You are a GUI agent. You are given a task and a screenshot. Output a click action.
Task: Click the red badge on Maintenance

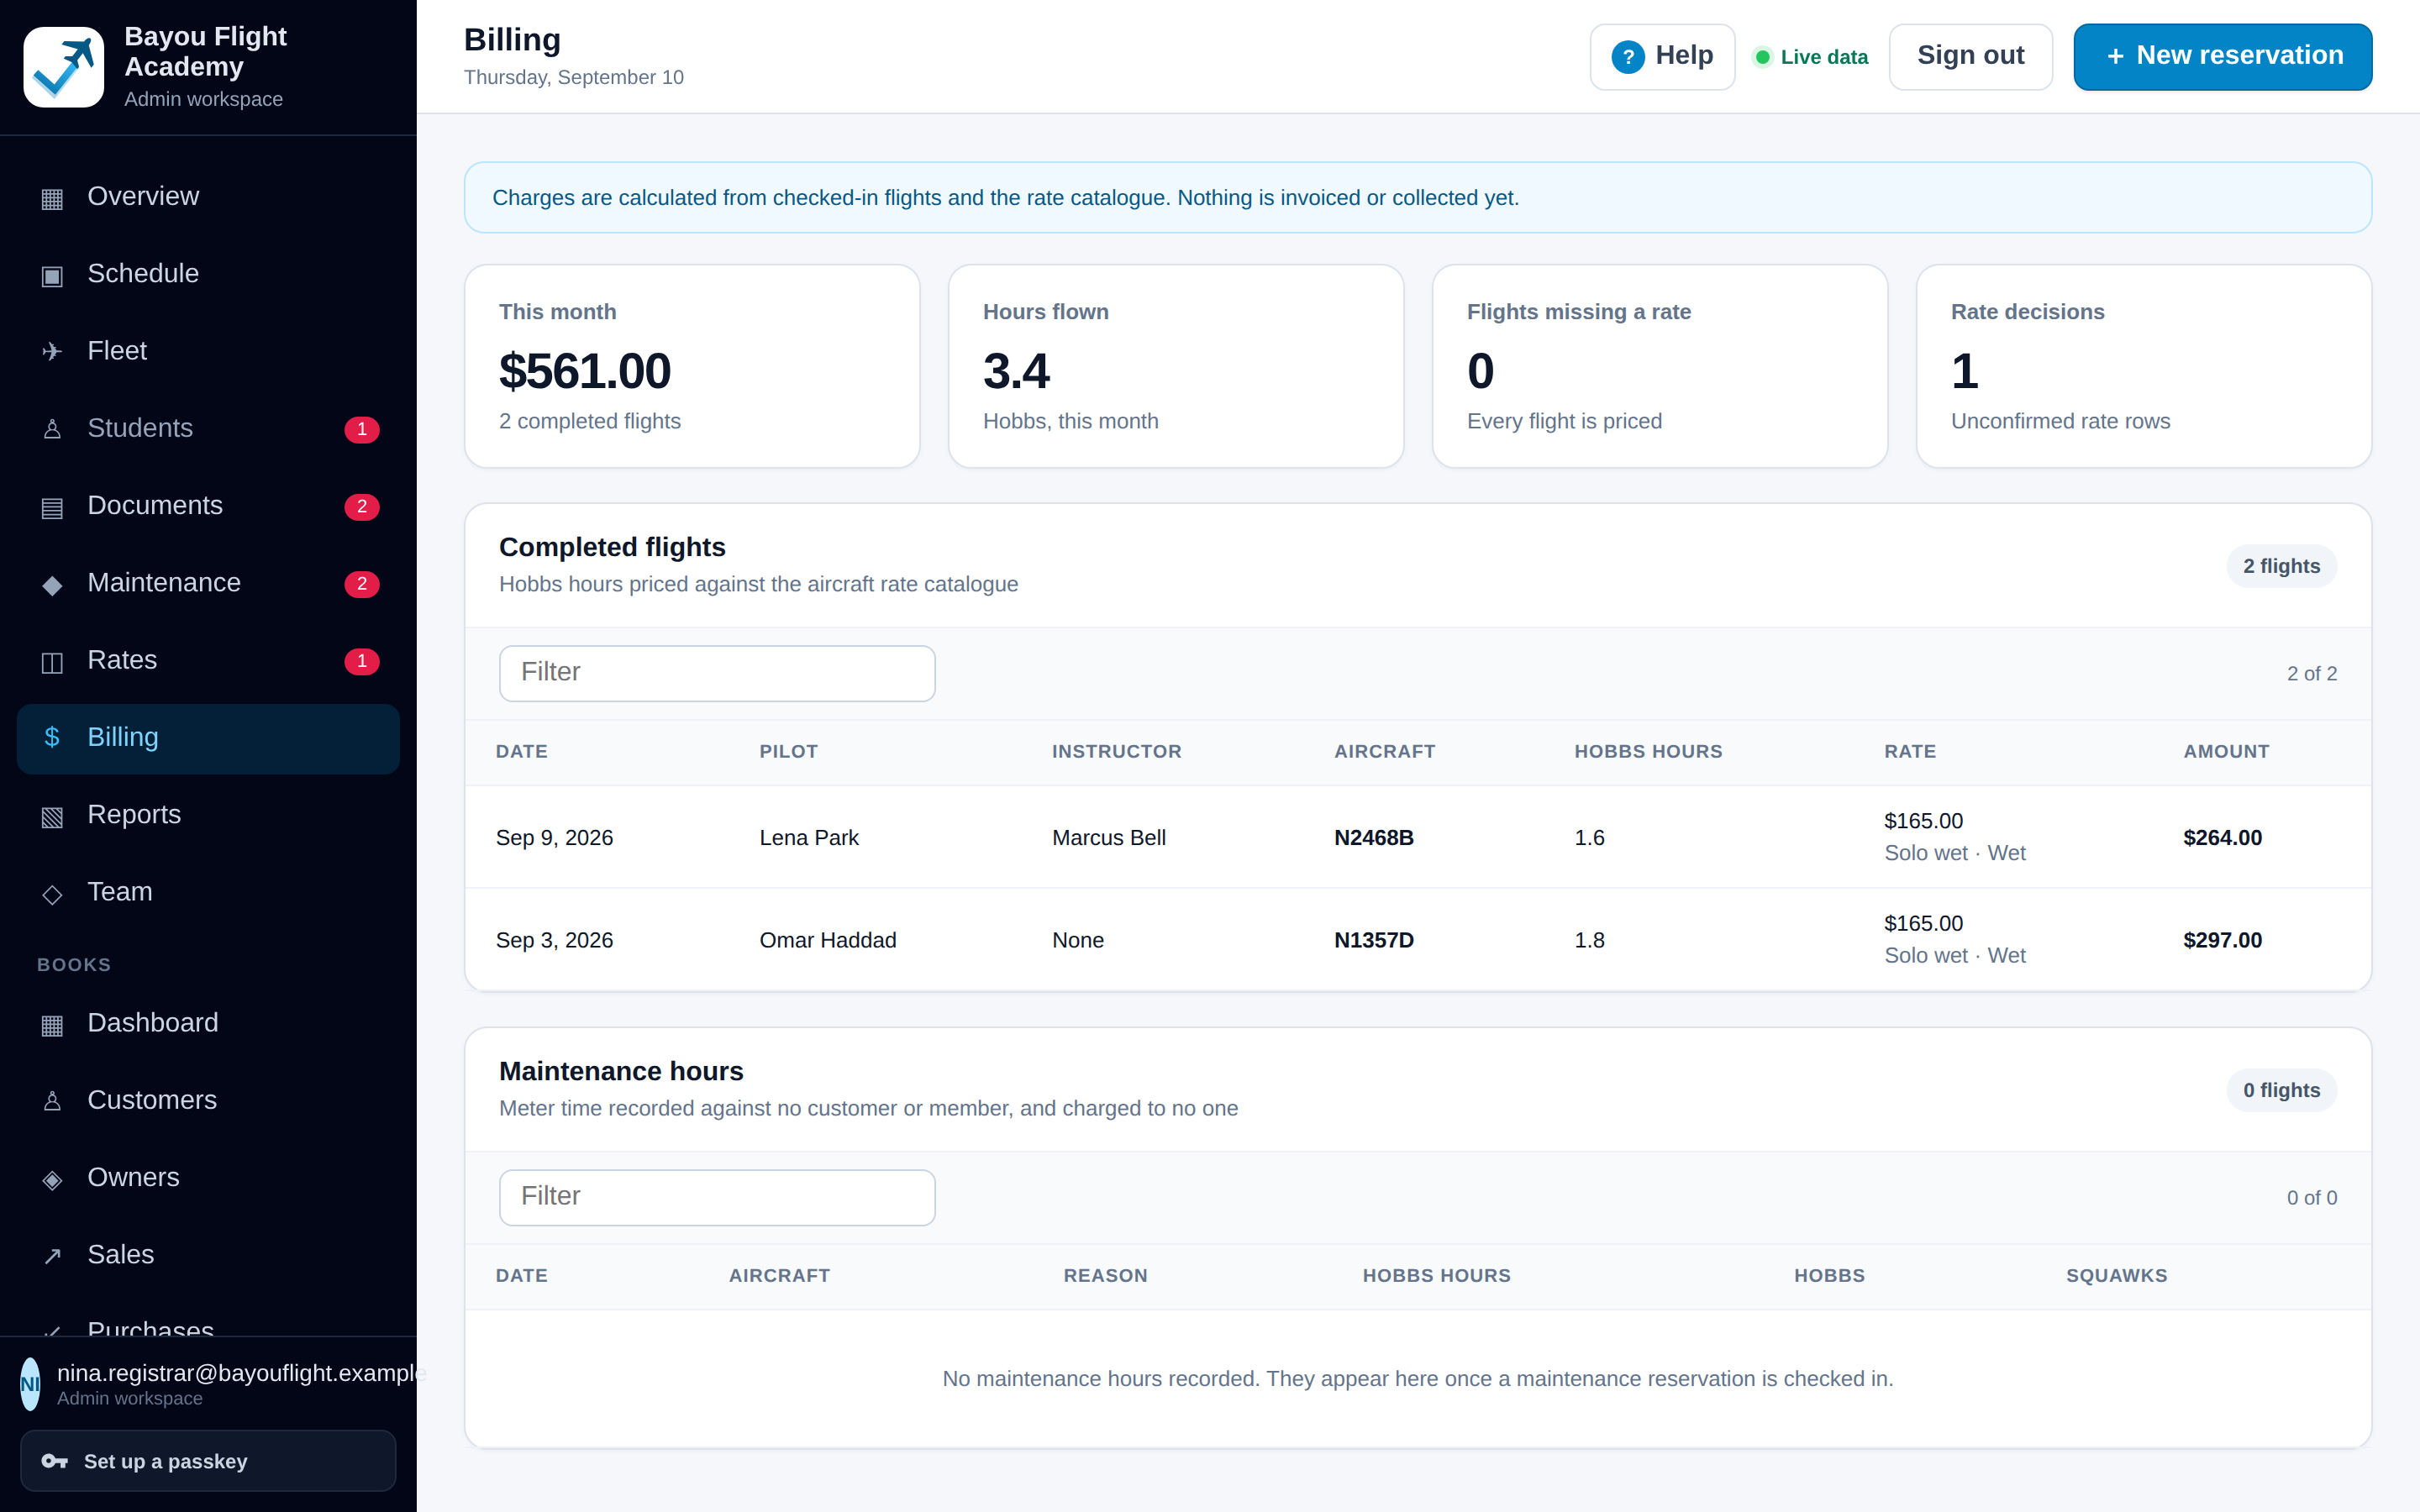362,584
